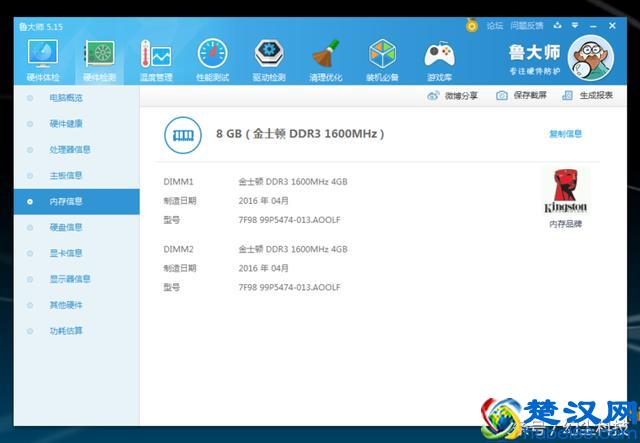Click the gold medal icon in title bar
640x443 pixels.
(472, 25)
